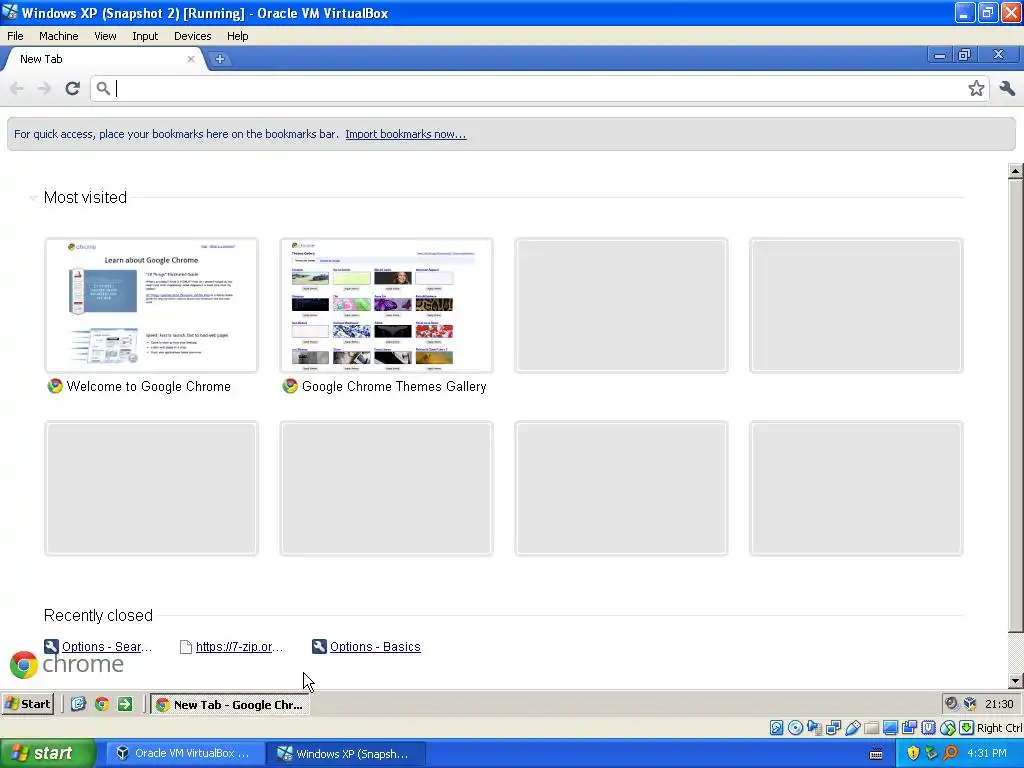
Task: Open a new tab with the plus button
Action: [x=219, y=59]
